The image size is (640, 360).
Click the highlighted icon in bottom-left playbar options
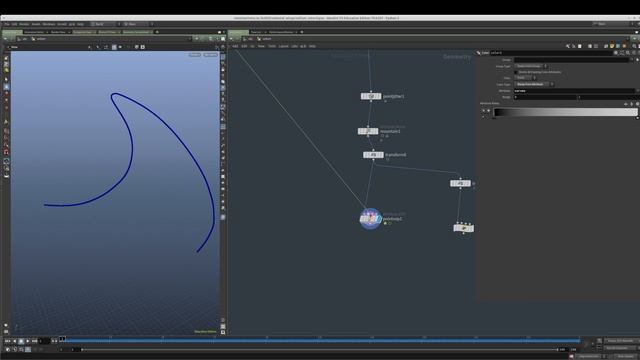pos(28,349)
